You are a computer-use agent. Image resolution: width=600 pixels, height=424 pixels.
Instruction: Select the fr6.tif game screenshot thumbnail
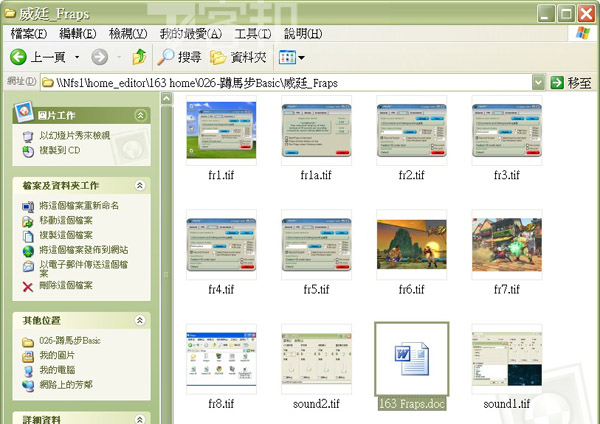412,244
